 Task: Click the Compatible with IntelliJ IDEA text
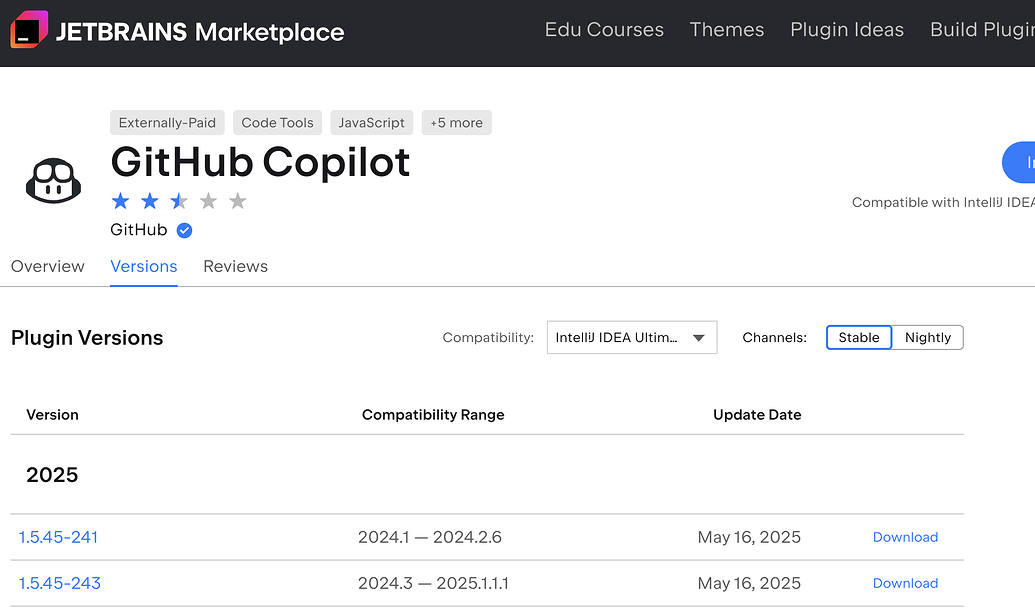tap(943, 203)
